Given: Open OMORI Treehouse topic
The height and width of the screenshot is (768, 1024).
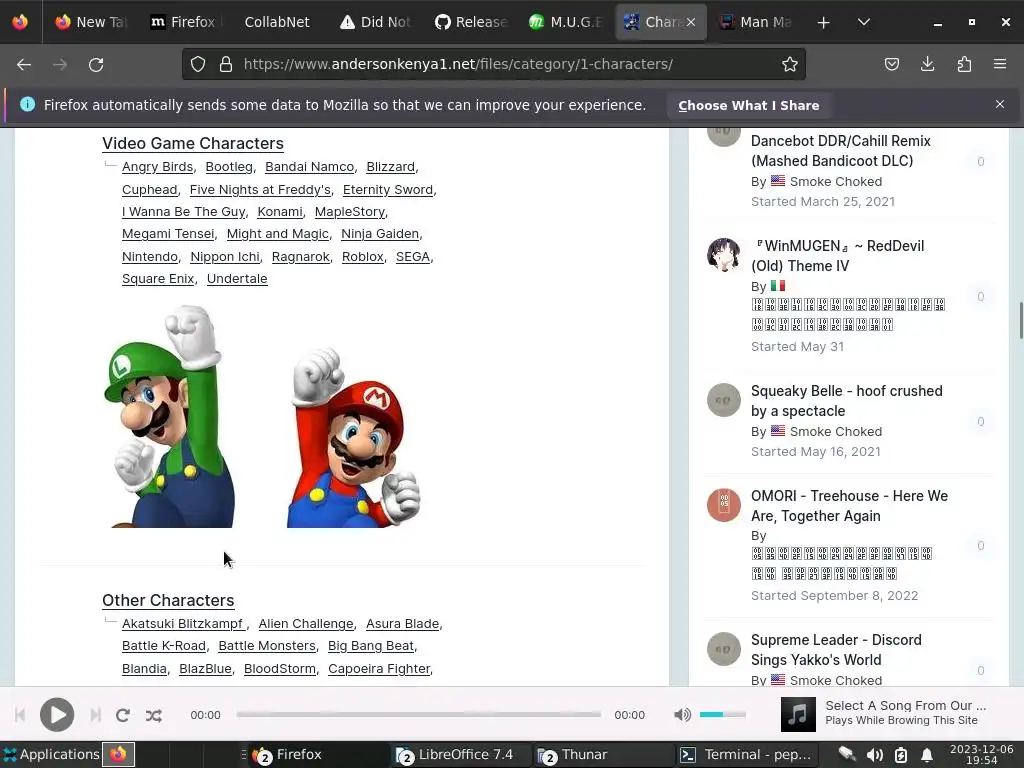Looking at the screenshot, I should pyautogui.click(x=849, y=505).
